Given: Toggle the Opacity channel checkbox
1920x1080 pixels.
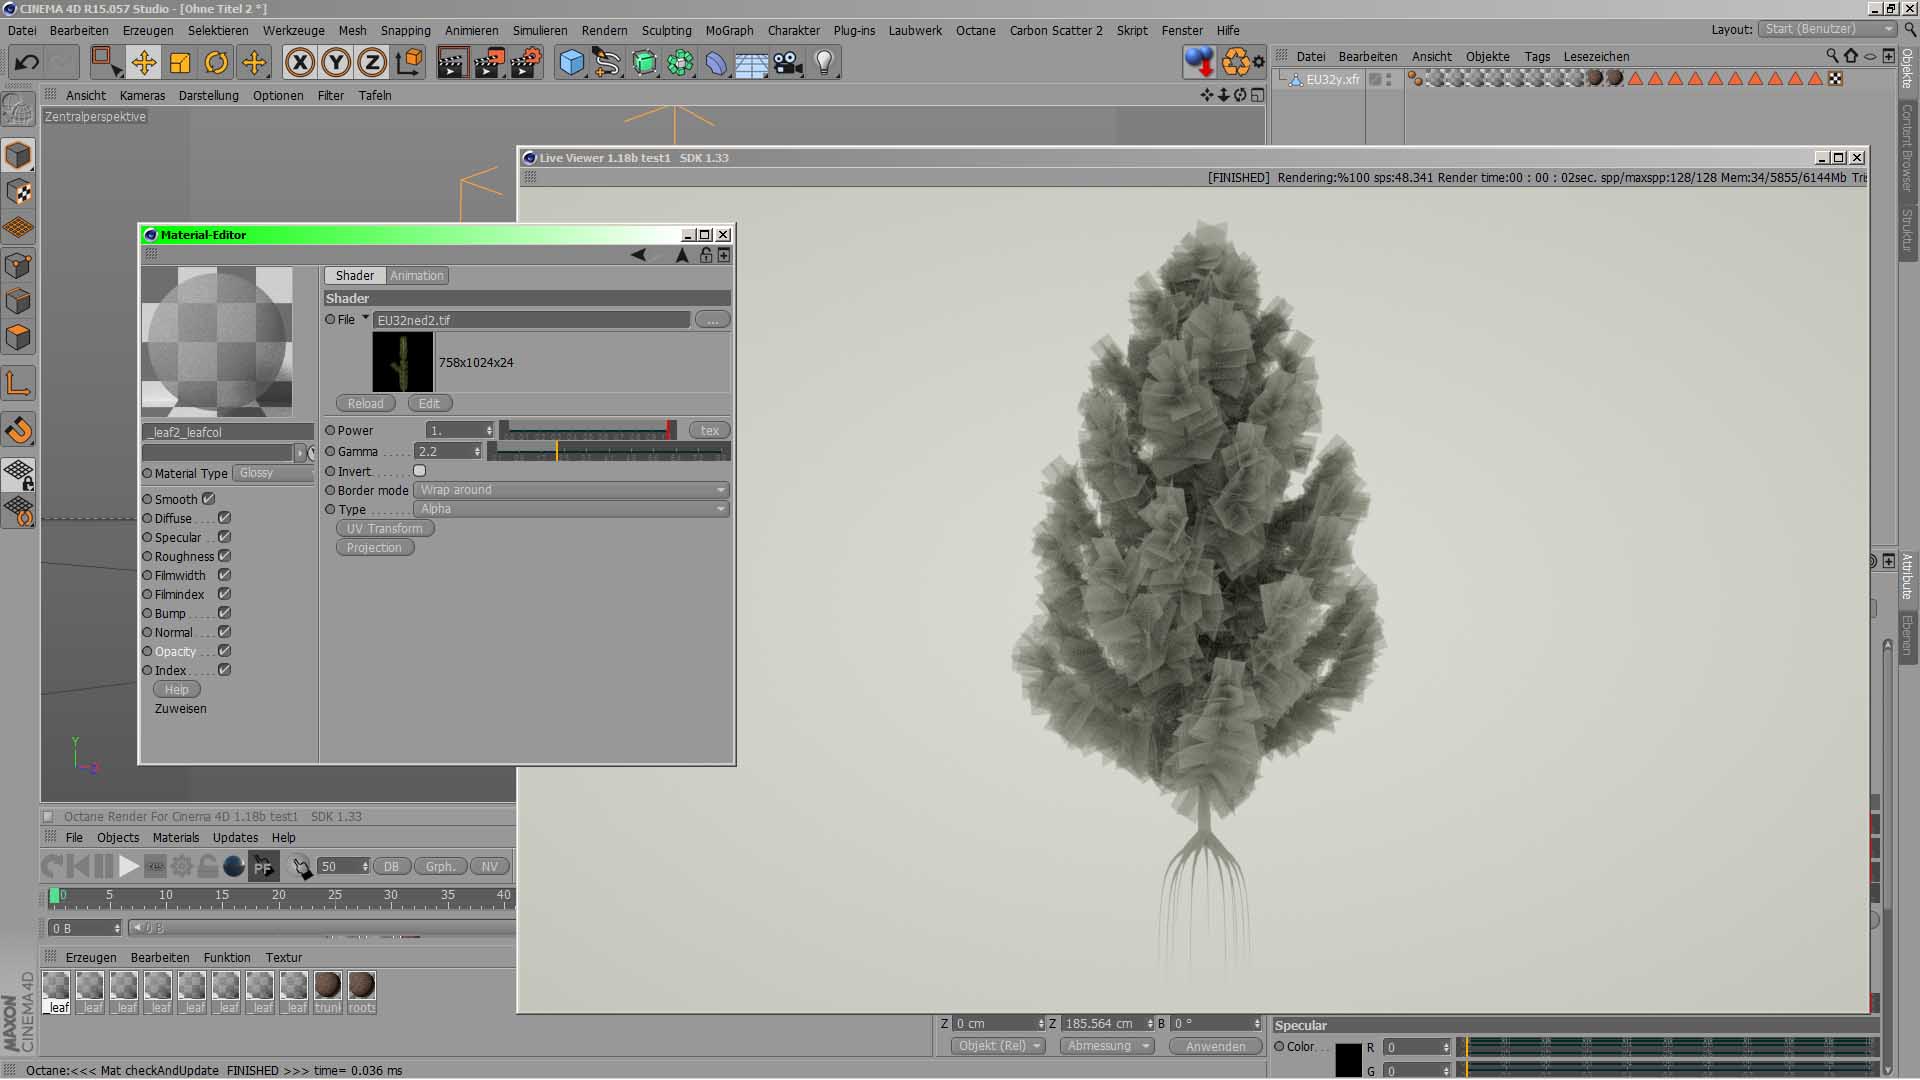Looking at the screenshot, I should [225, 651].
